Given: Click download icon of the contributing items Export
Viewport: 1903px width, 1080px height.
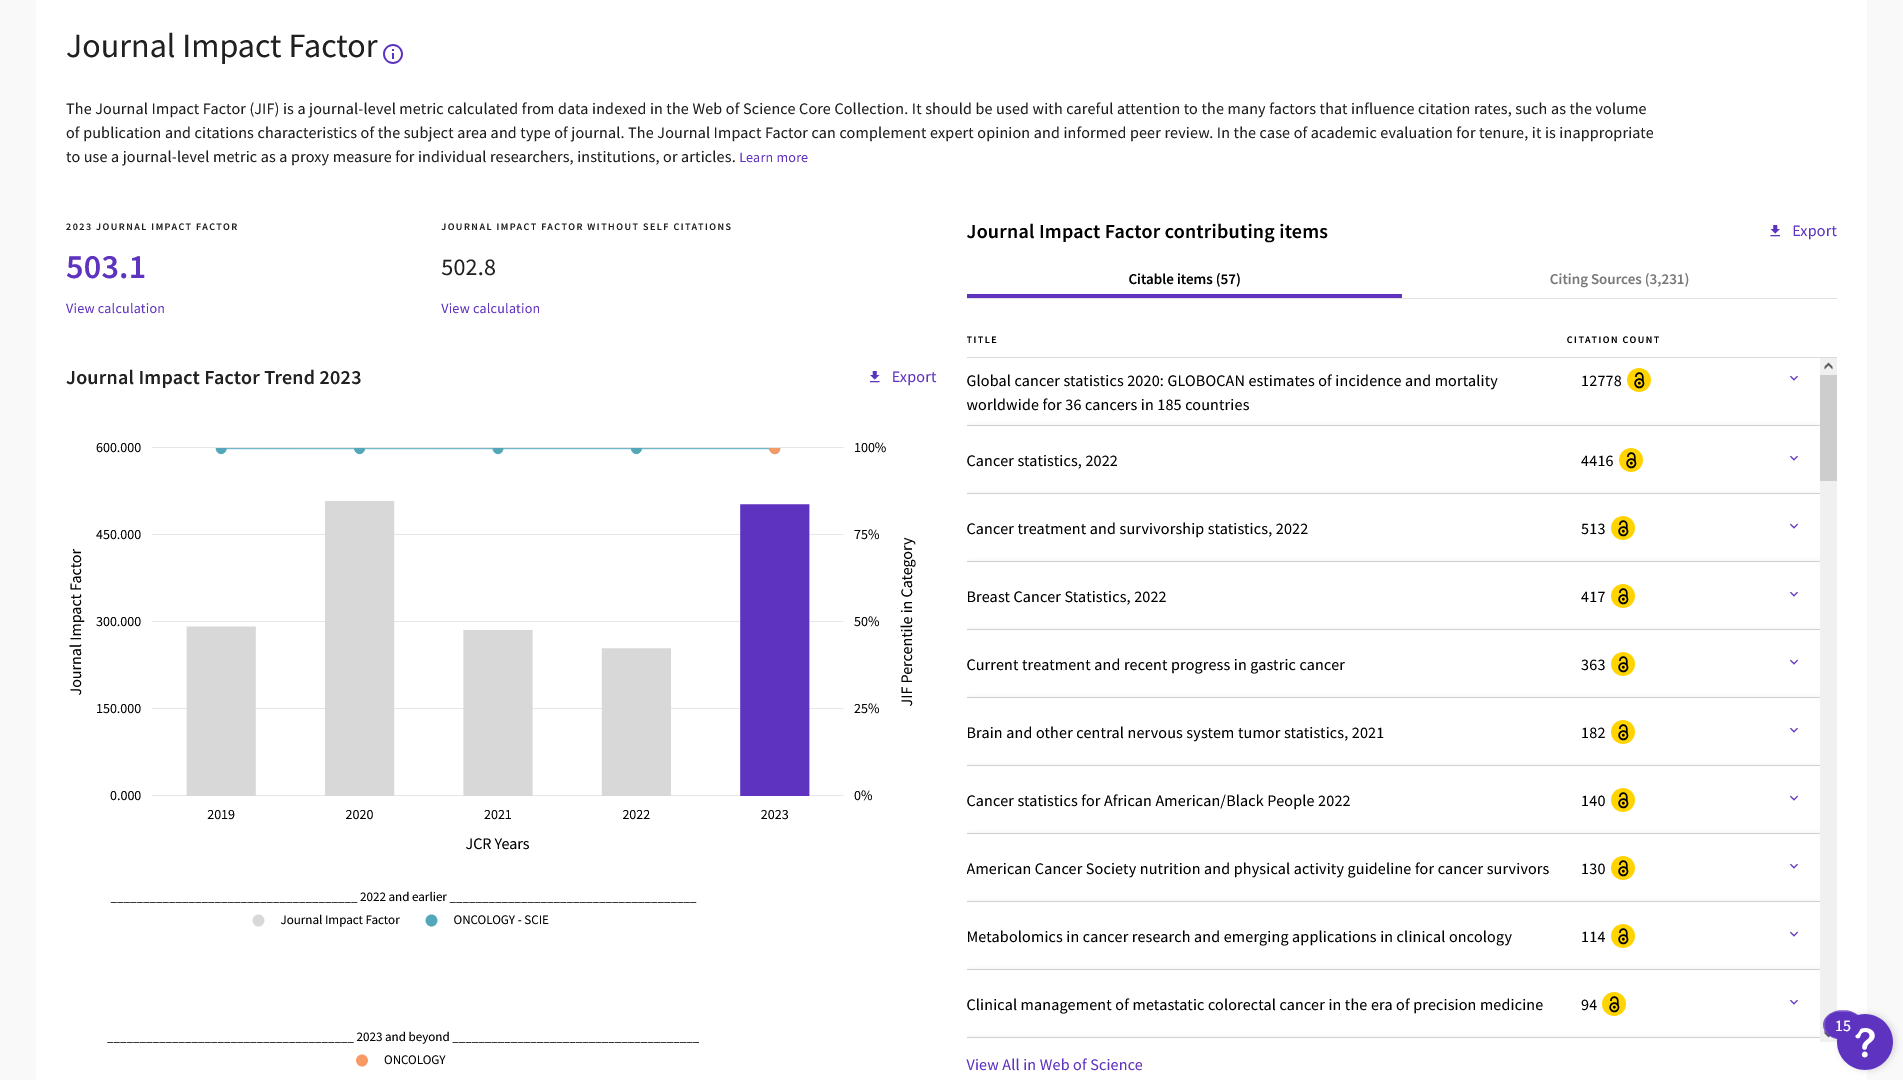Looking at the screenshot, I should pyautogui.click(x=1775, y=231).
